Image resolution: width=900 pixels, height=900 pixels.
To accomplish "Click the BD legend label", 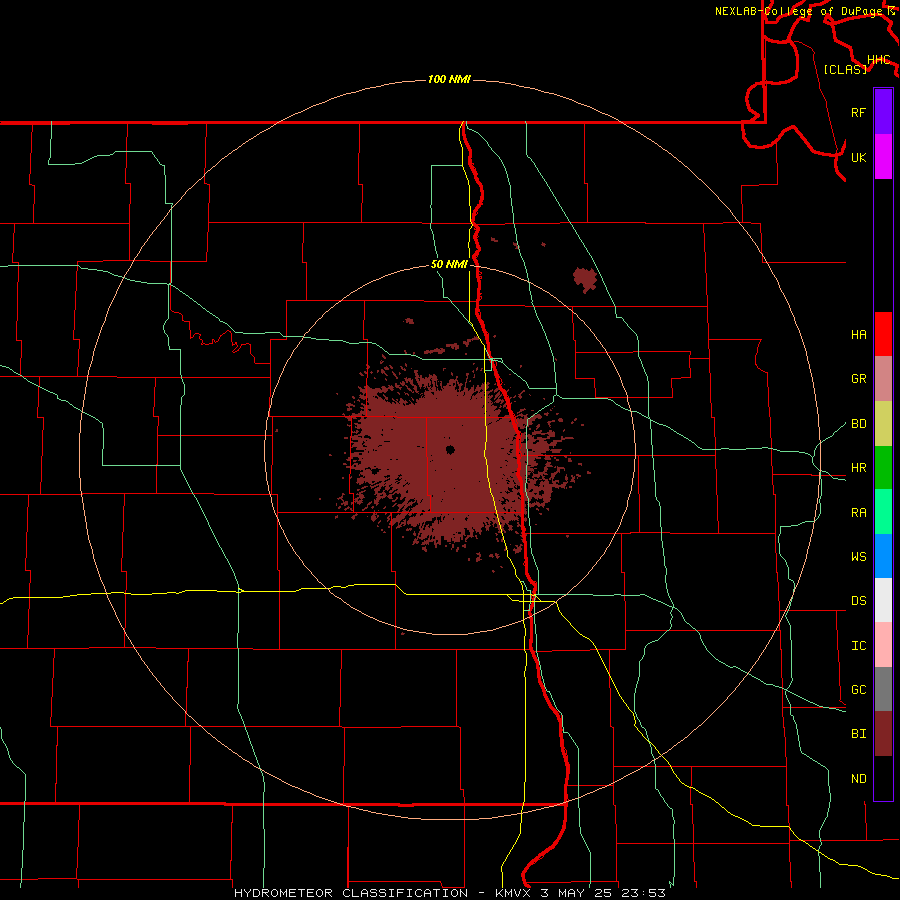I will point(858,424).
